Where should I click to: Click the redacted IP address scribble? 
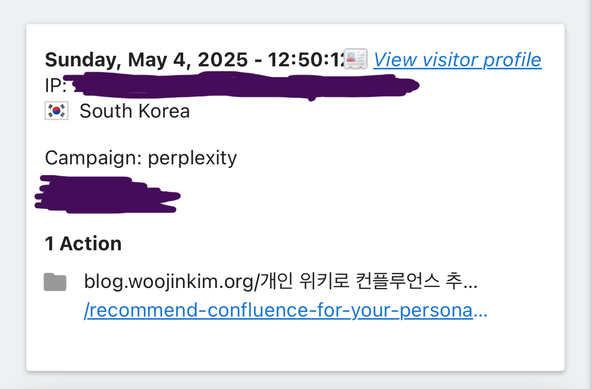[242, 86]
